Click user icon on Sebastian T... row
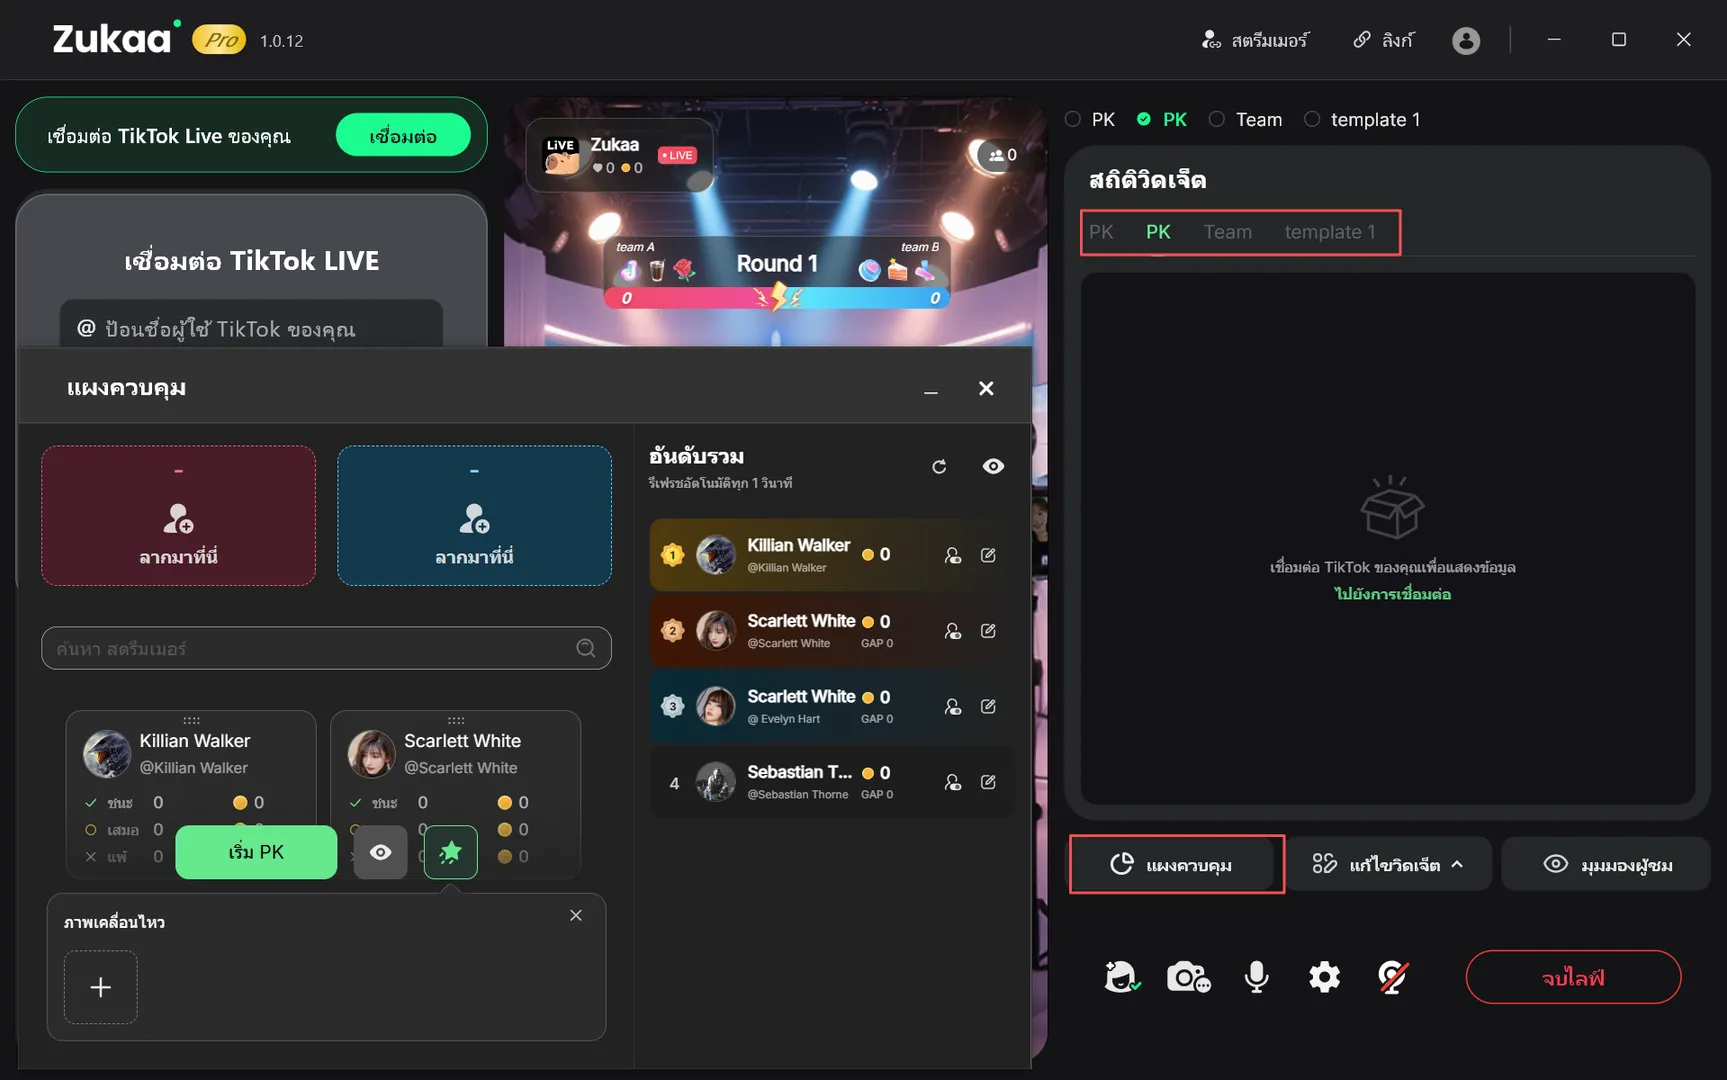This screenshot has width=1727, height=1080. pos(952,782)
